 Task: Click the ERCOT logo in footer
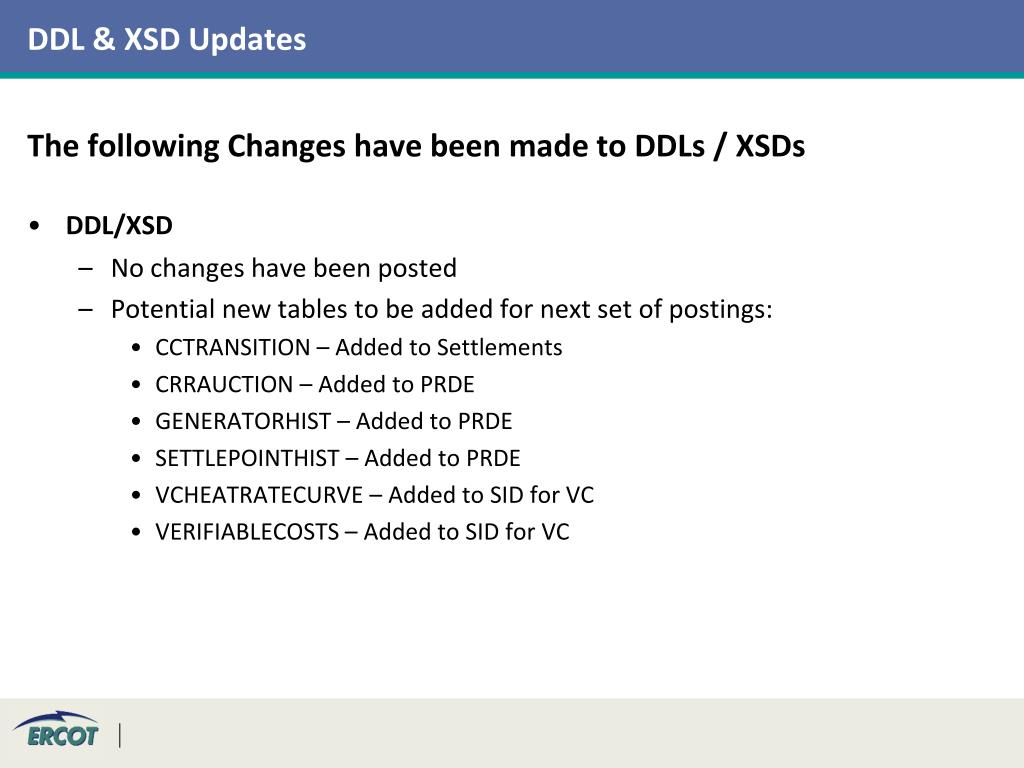pos(56,731)
